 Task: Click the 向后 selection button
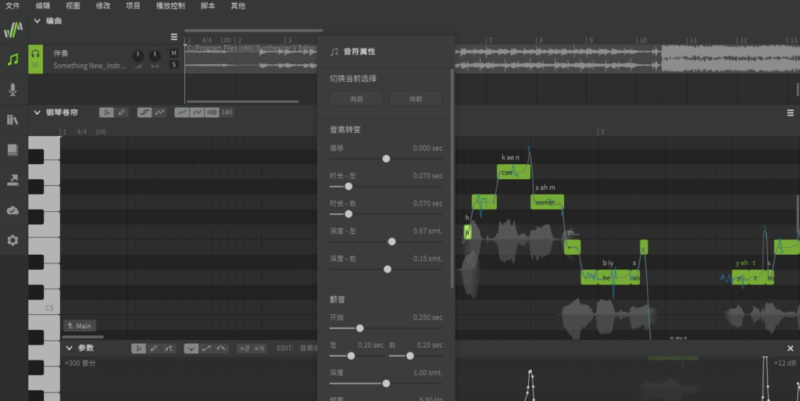[x=357, y=99]
